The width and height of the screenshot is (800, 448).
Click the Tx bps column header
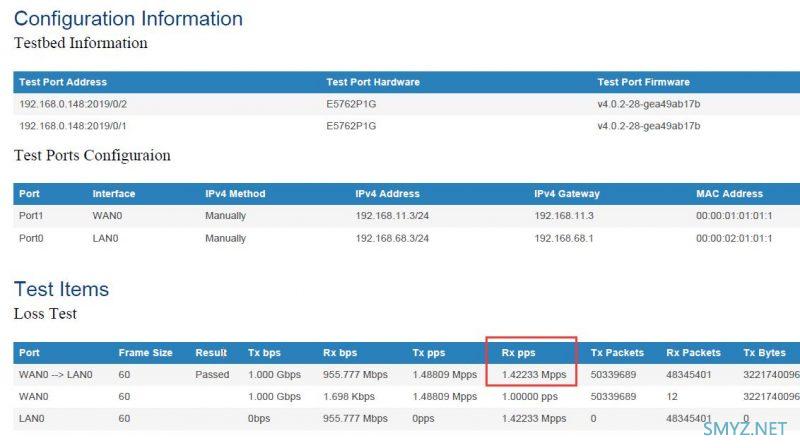click(264, 353)
